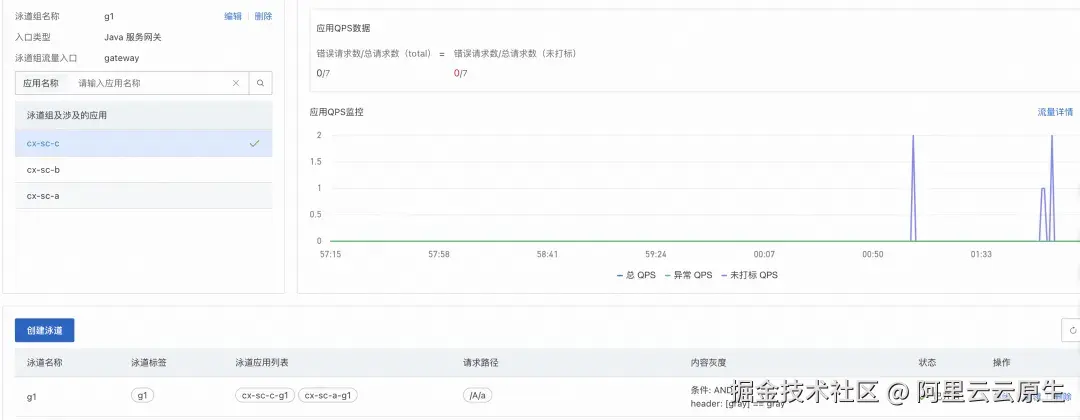Image resolution: width=1080 pixels, height=420 pixels.
Task: Click the /A/a request path tag
Action: click(477, 395)
